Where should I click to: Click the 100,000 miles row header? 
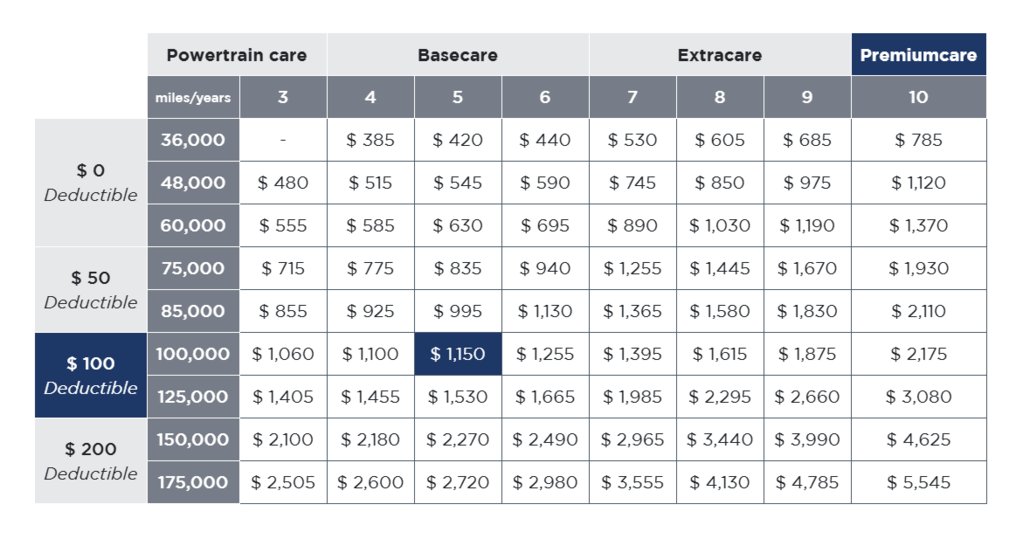[193, 354]
